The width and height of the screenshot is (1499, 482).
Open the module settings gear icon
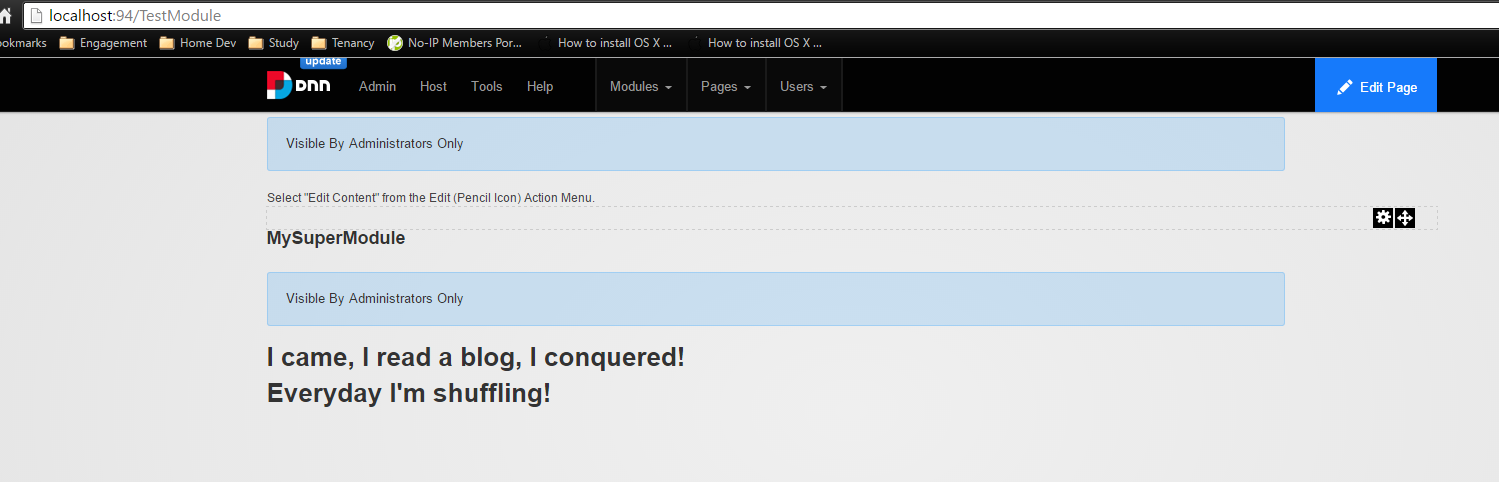tap(1383, 218)
